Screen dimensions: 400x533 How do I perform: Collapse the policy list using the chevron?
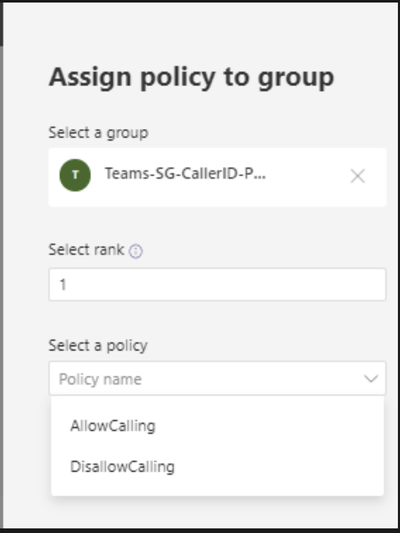click(x=371, y=378)
